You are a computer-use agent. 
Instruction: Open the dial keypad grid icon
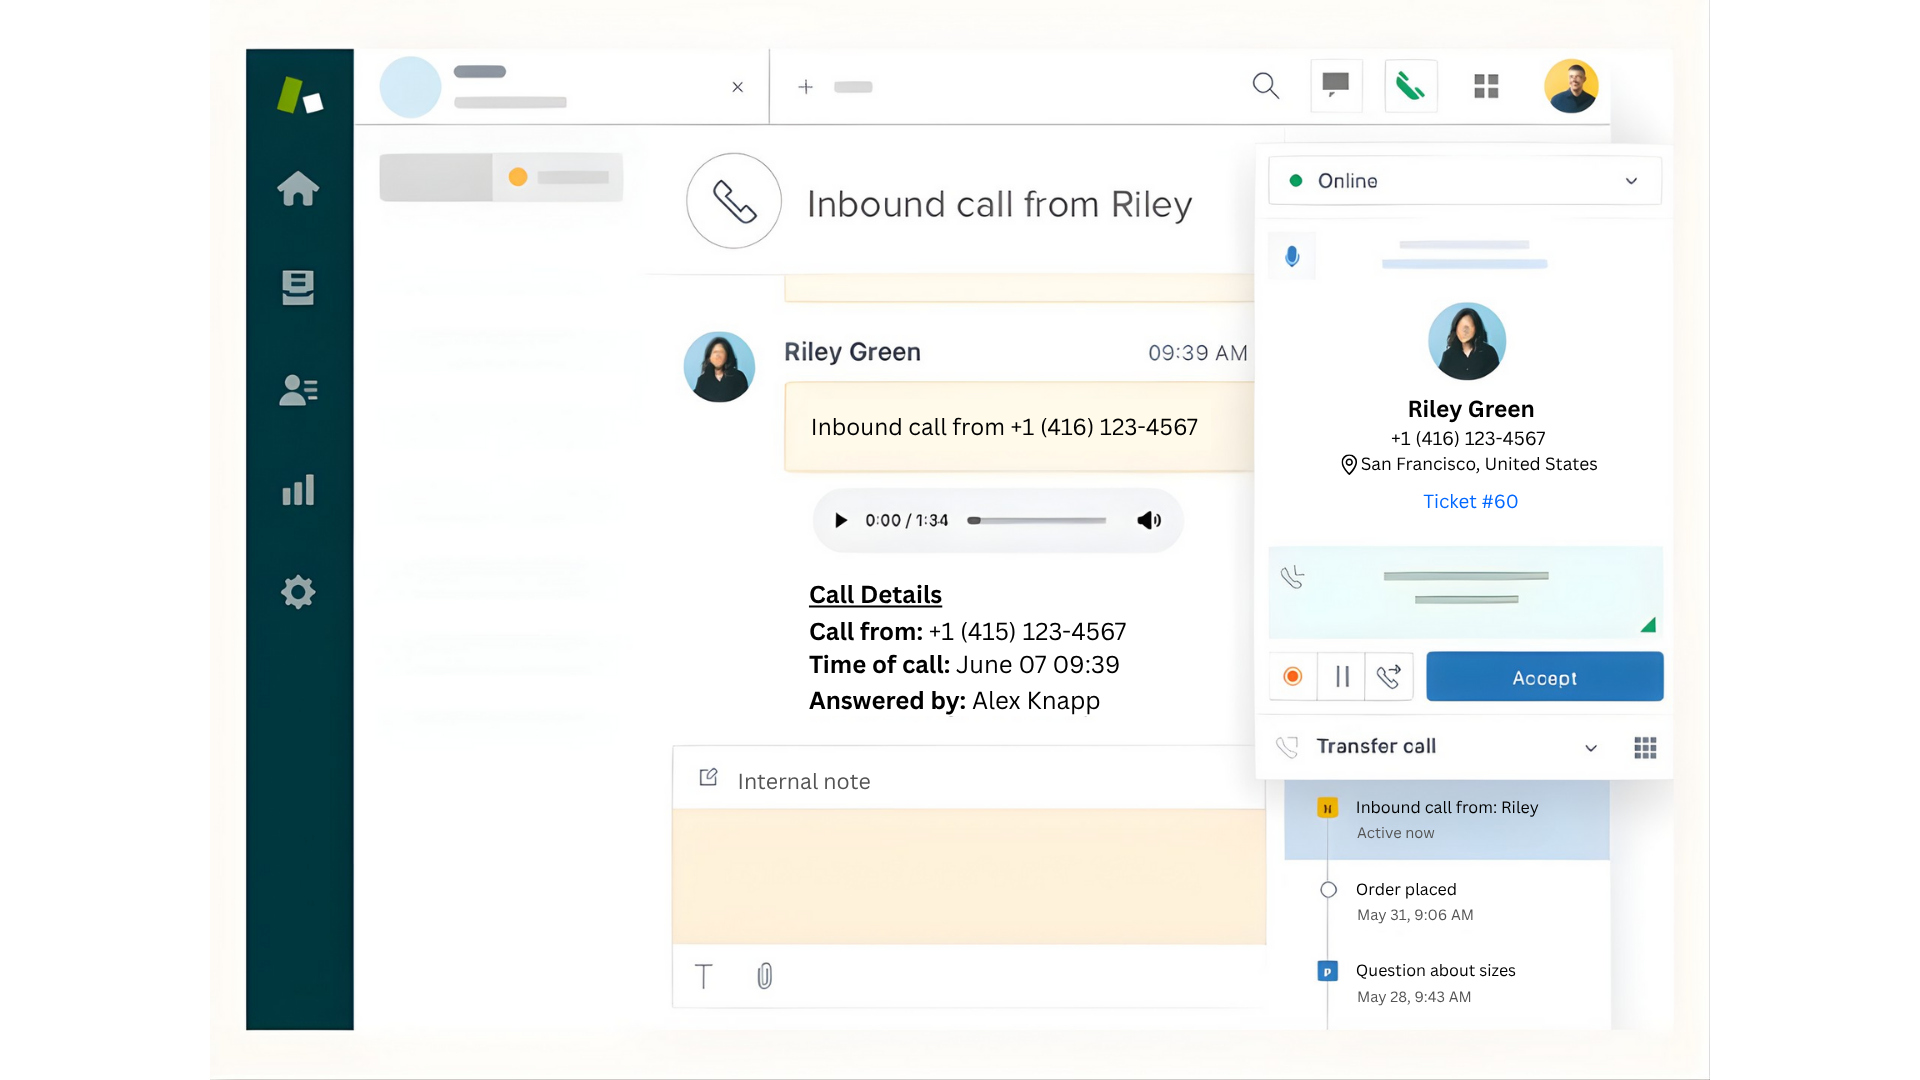(x=1645, y=748)
